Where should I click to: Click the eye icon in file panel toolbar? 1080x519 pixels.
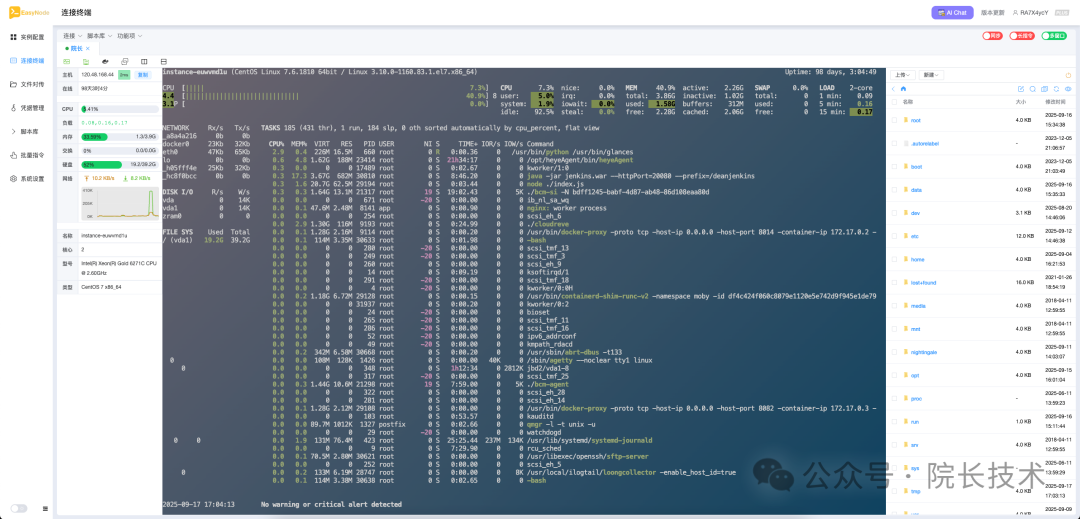[1069, 89]
